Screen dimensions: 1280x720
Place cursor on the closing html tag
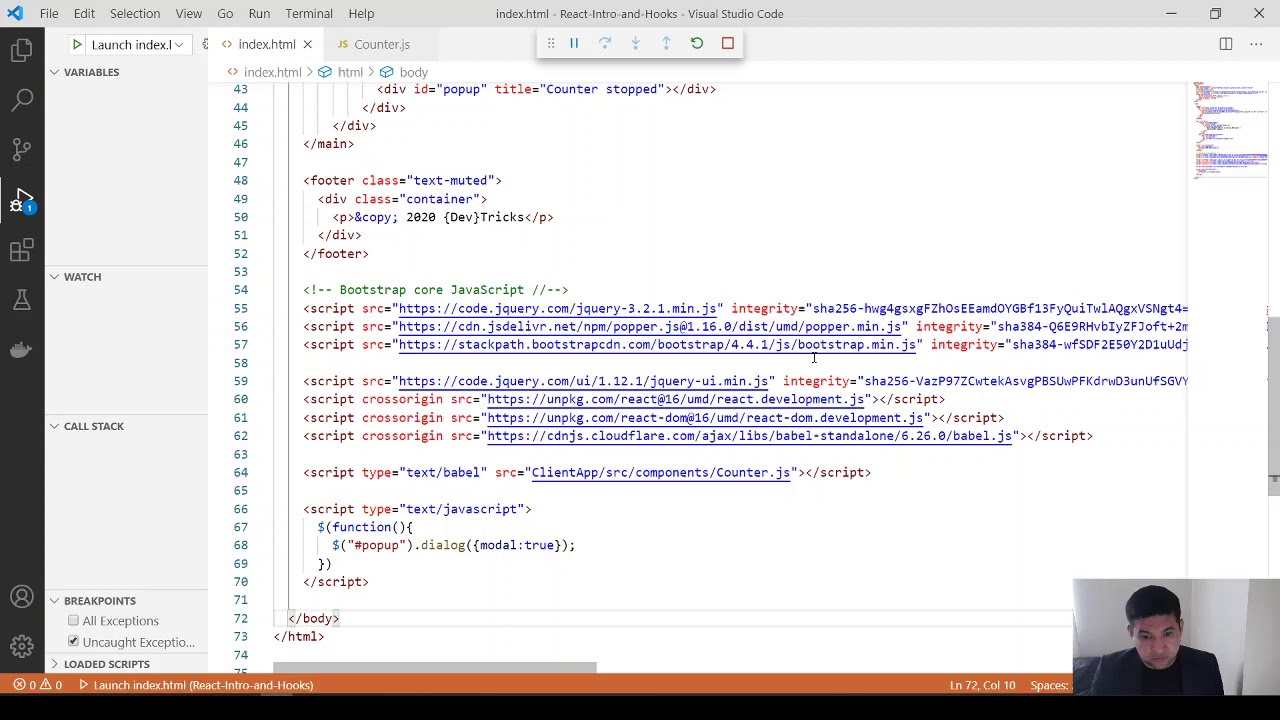[299, 636]
